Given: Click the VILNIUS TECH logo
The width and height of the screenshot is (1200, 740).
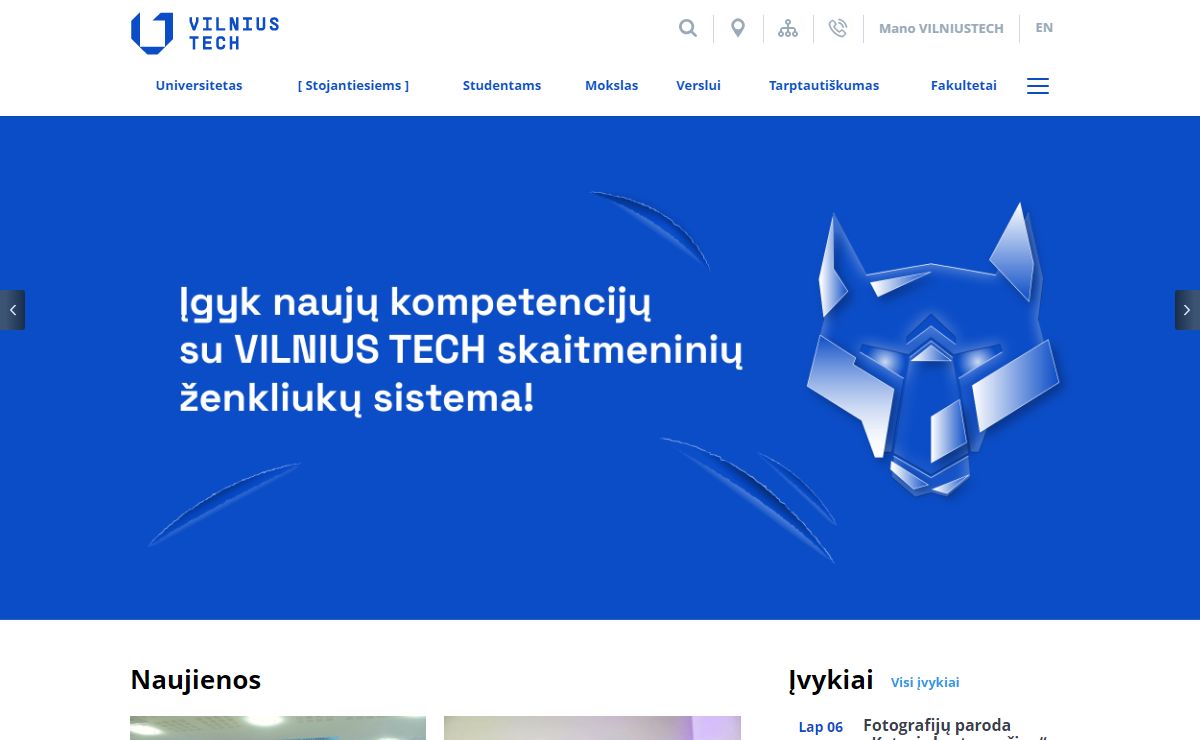Looking at the screenshot, I should [x=205, y=33].
